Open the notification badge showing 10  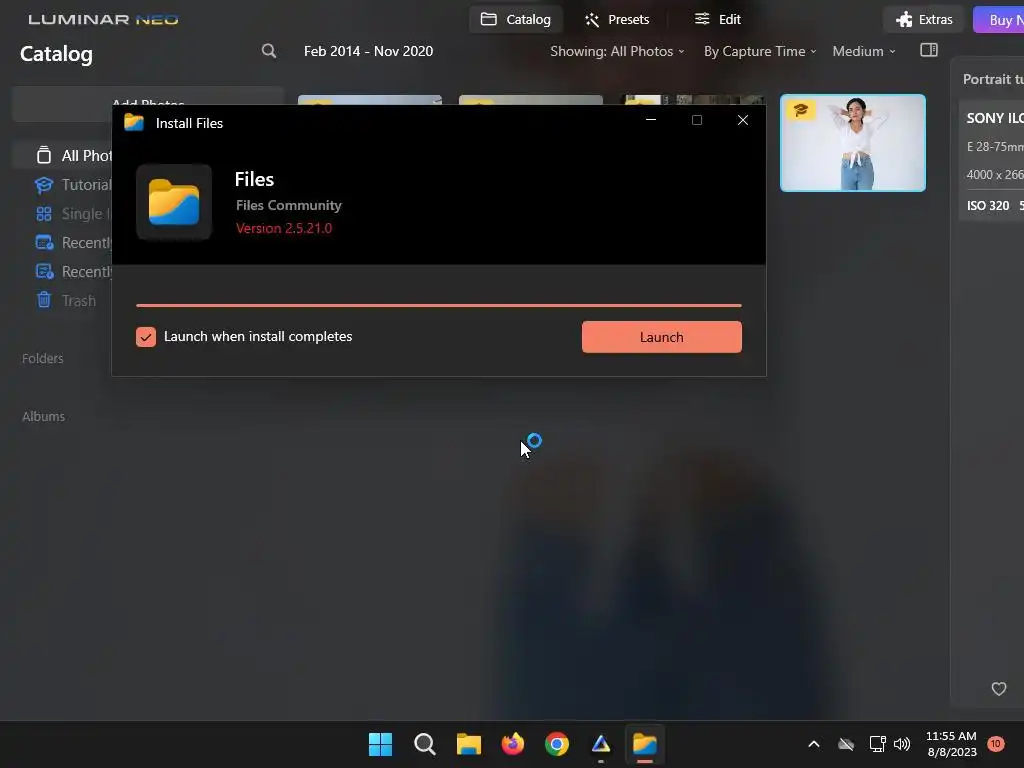(995, 744)
